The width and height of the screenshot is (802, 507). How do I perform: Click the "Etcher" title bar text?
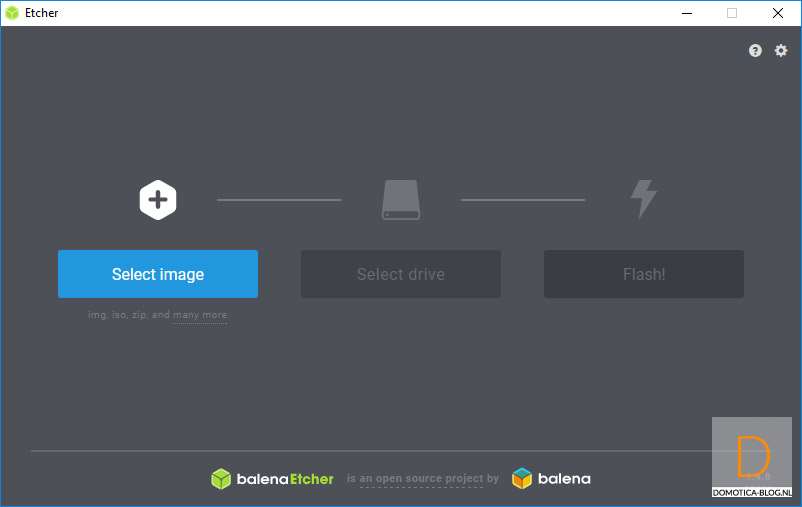click(x=42, y=13)
